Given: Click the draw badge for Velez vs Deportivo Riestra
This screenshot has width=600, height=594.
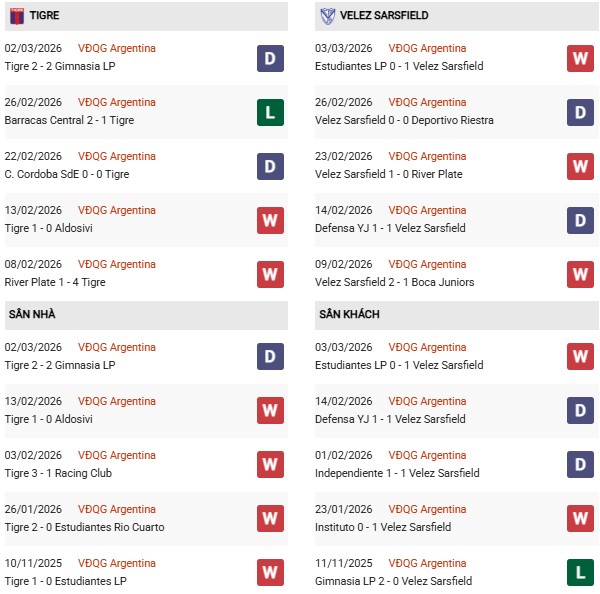Looking at the screenshot, I should pos(580,112).
